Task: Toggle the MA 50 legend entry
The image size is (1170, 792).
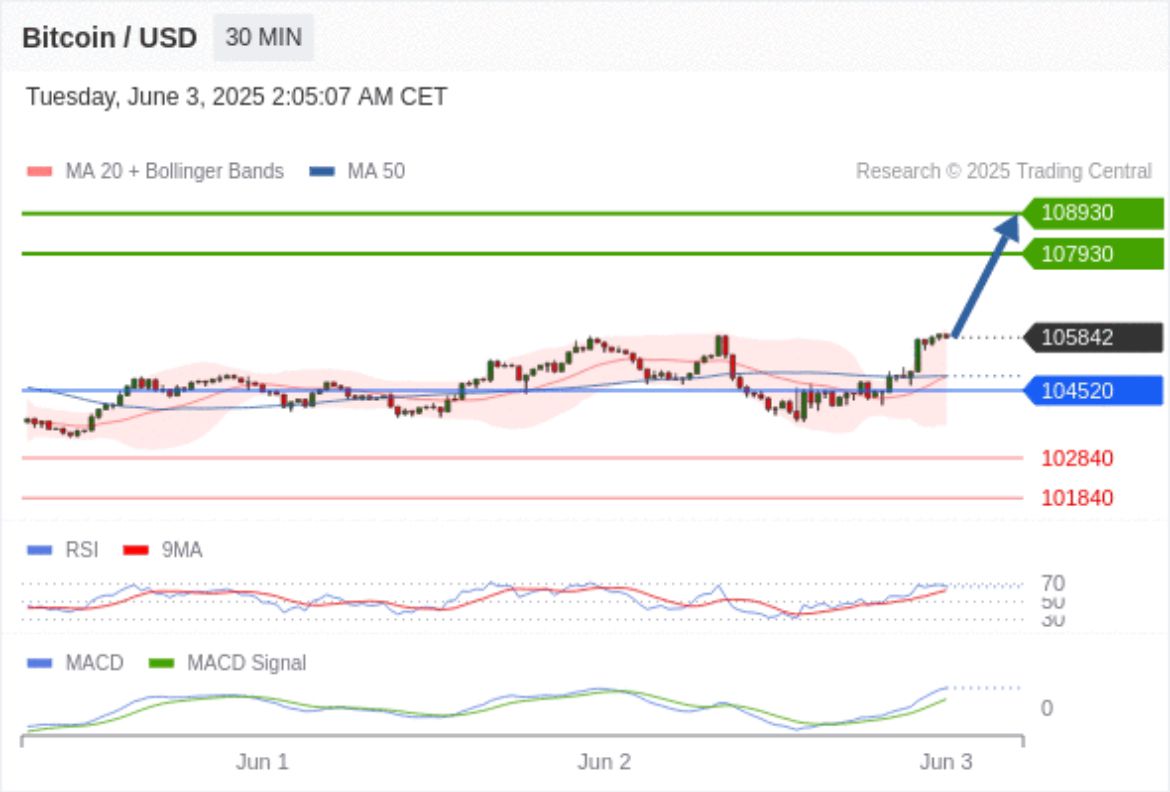Action: pyautogui.click(x=358, y=171)
